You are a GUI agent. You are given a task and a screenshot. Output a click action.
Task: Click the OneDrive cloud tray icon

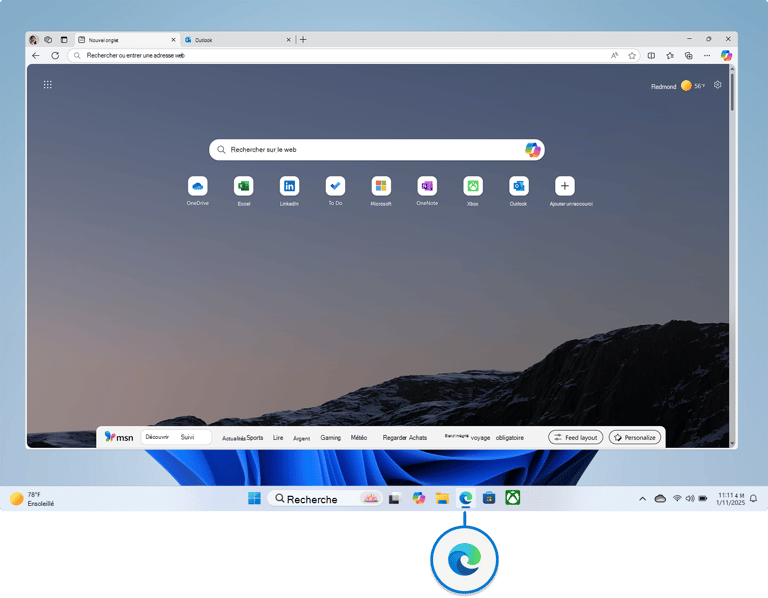tap(660, 499)
